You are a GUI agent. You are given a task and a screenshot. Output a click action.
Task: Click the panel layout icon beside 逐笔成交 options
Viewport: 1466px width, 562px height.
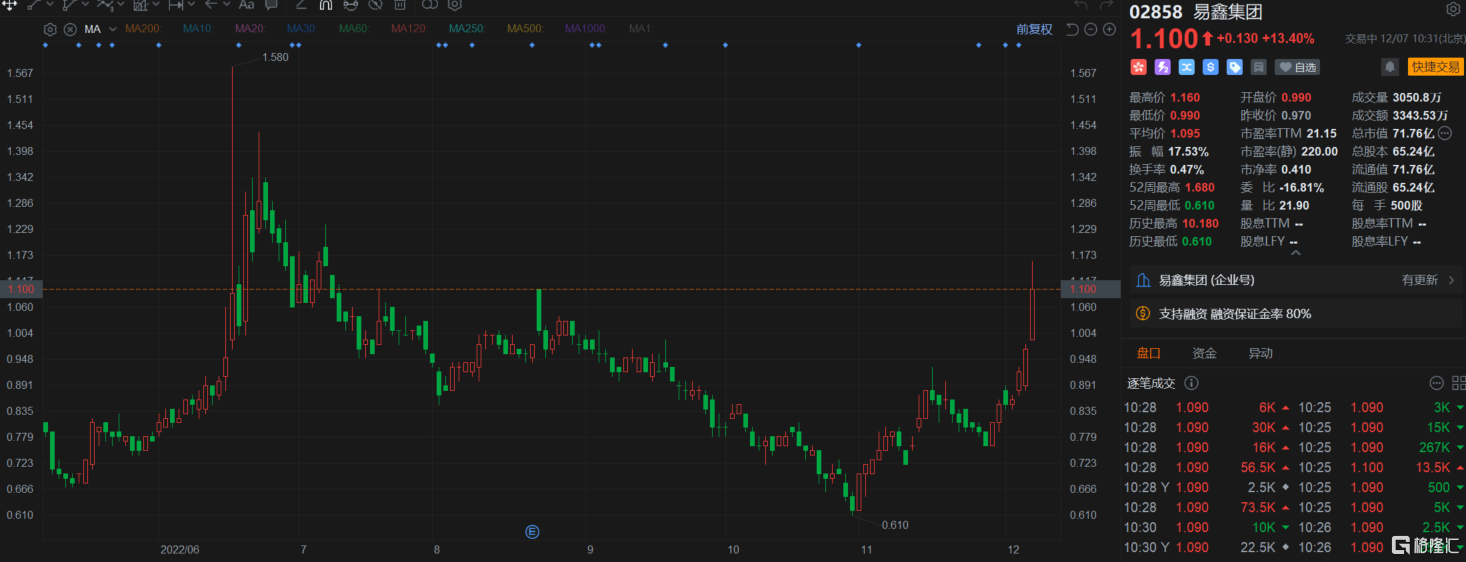[x=1457, y=383]
